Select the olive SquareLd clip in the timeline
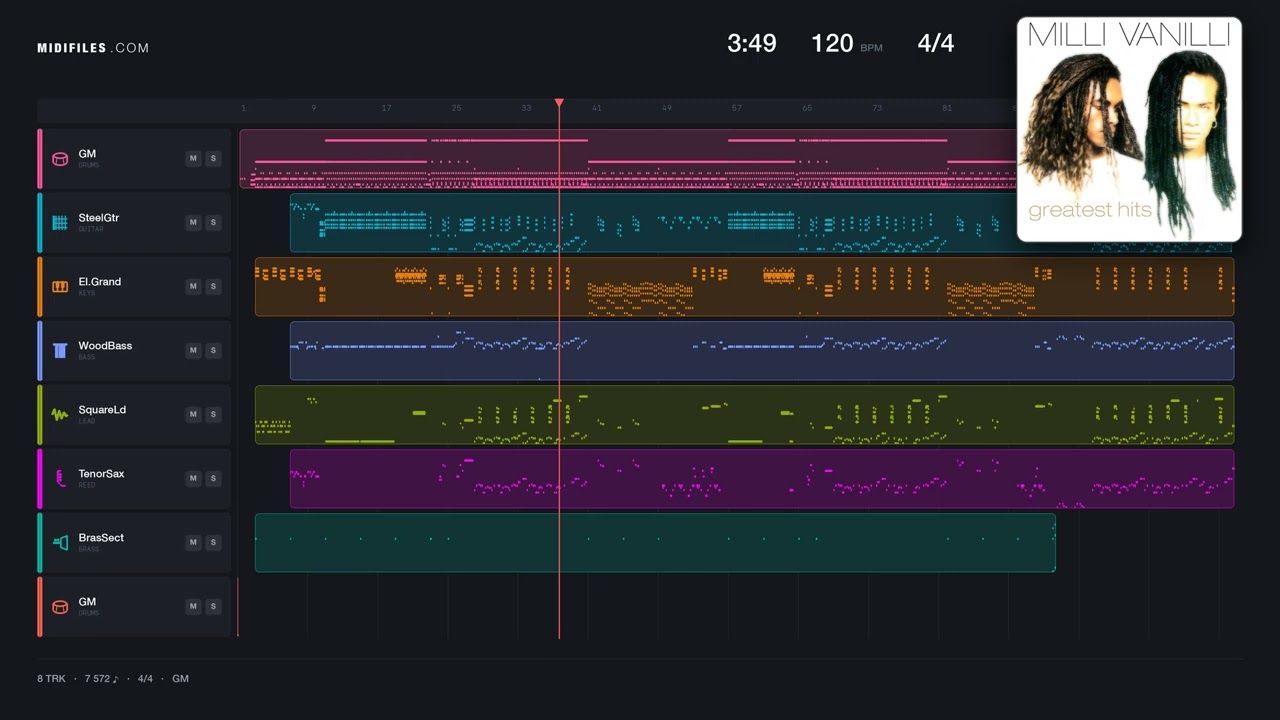Viewport: 1280px width, 720px height. [744, 415]
